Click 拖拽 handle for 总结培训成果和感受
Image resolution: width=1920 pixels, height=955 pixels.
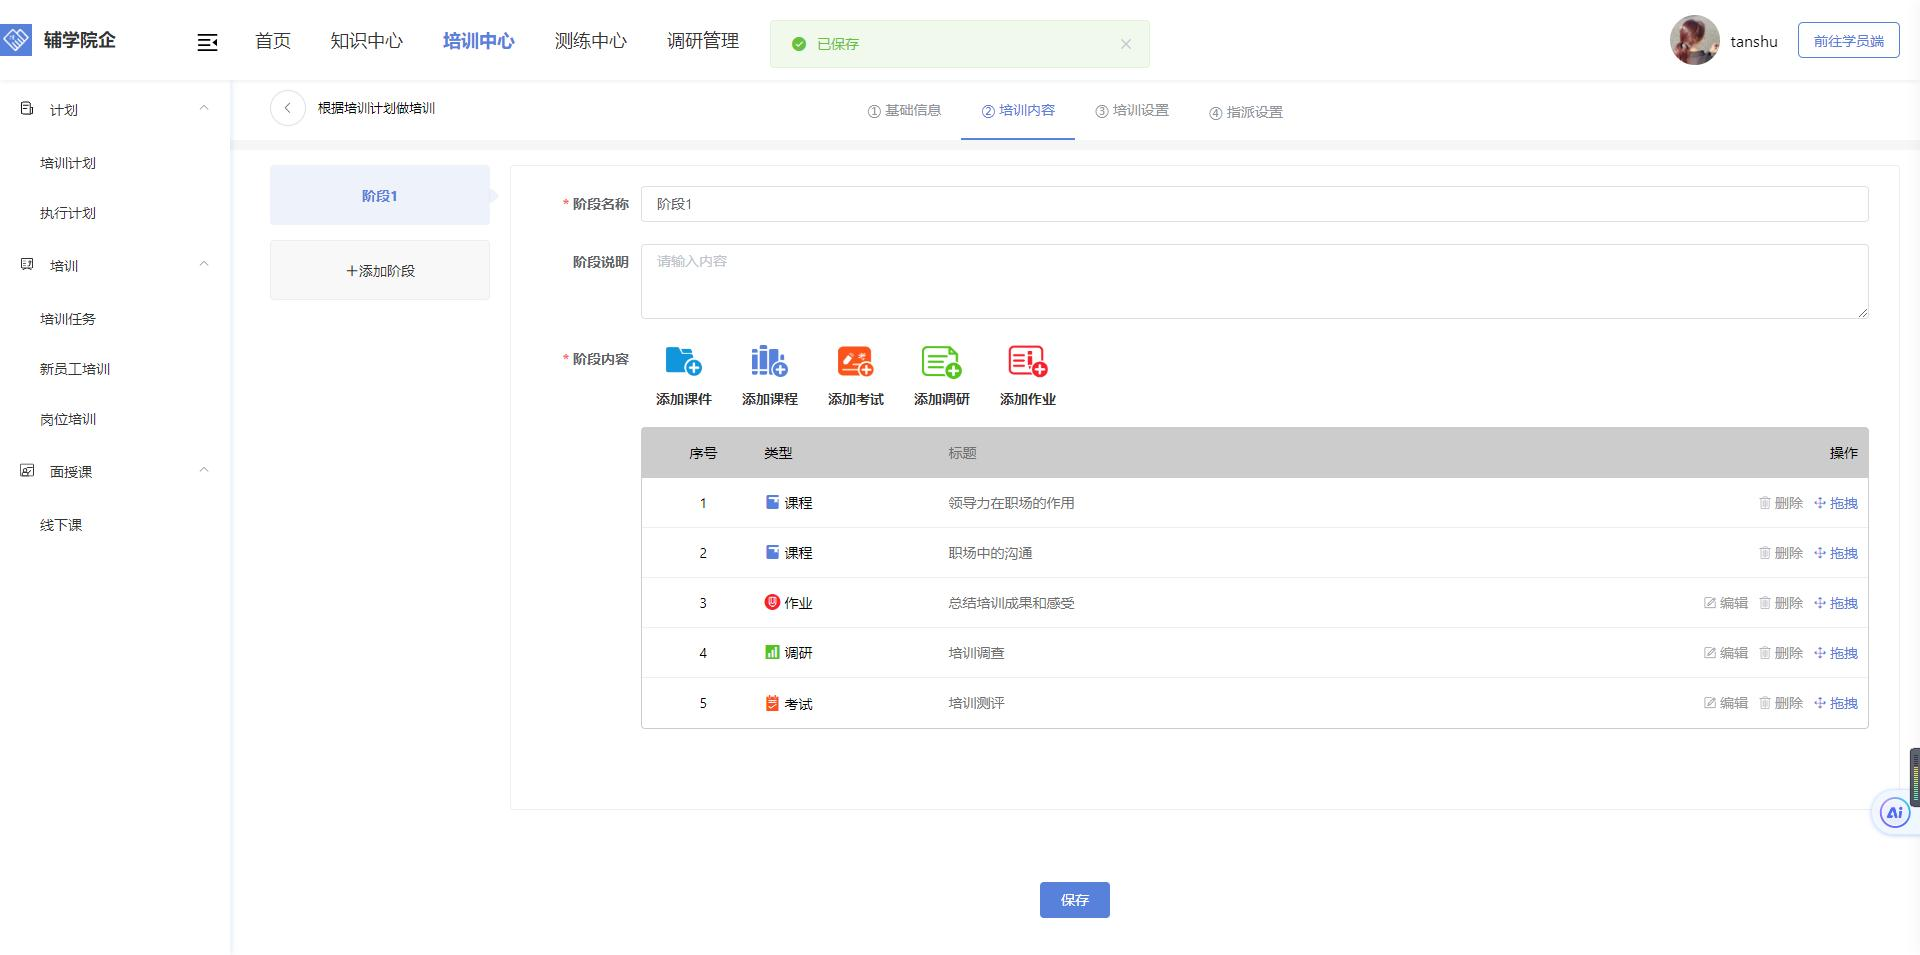1836,603
